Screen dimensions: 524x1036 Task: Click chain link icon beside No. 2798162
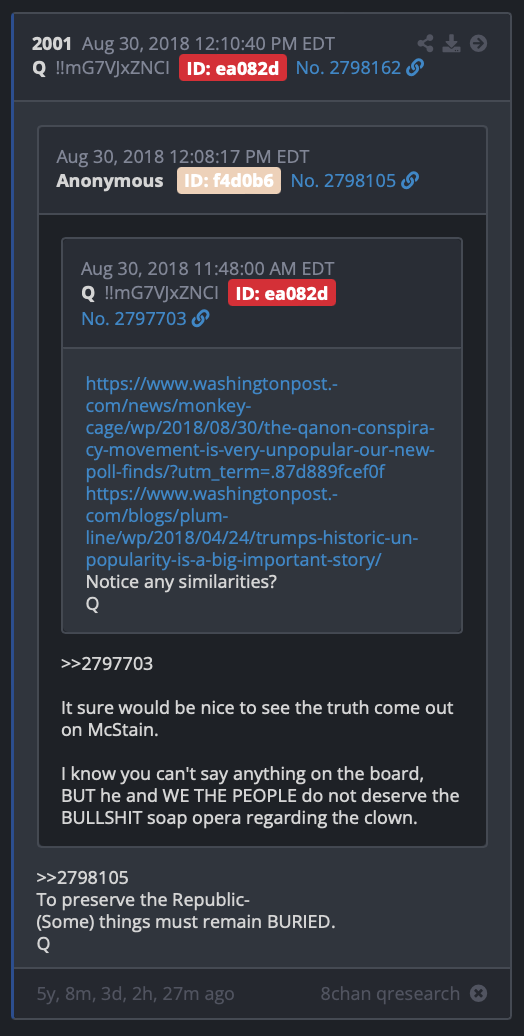click(415, 68)
